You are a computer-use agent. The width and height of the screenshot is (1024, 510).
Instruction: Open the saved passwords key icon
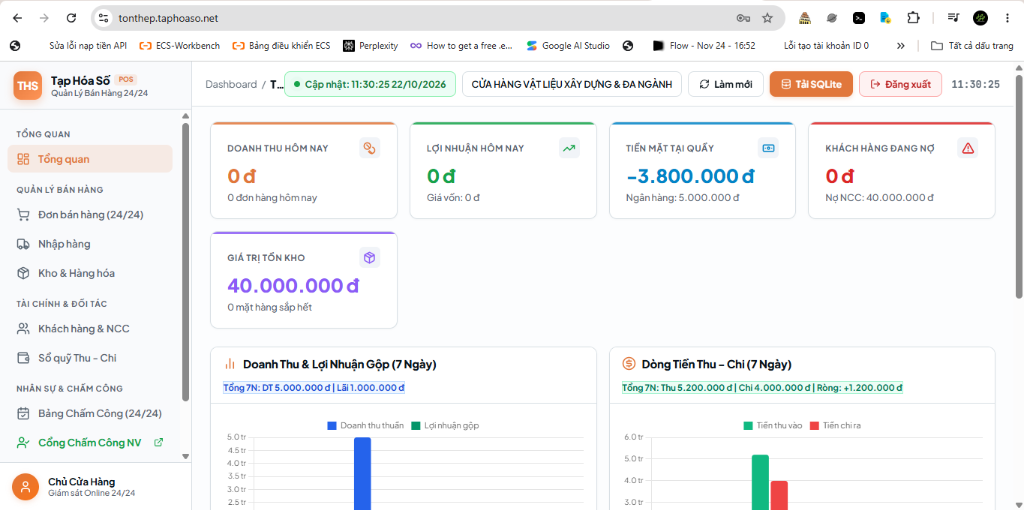(743, 18)
